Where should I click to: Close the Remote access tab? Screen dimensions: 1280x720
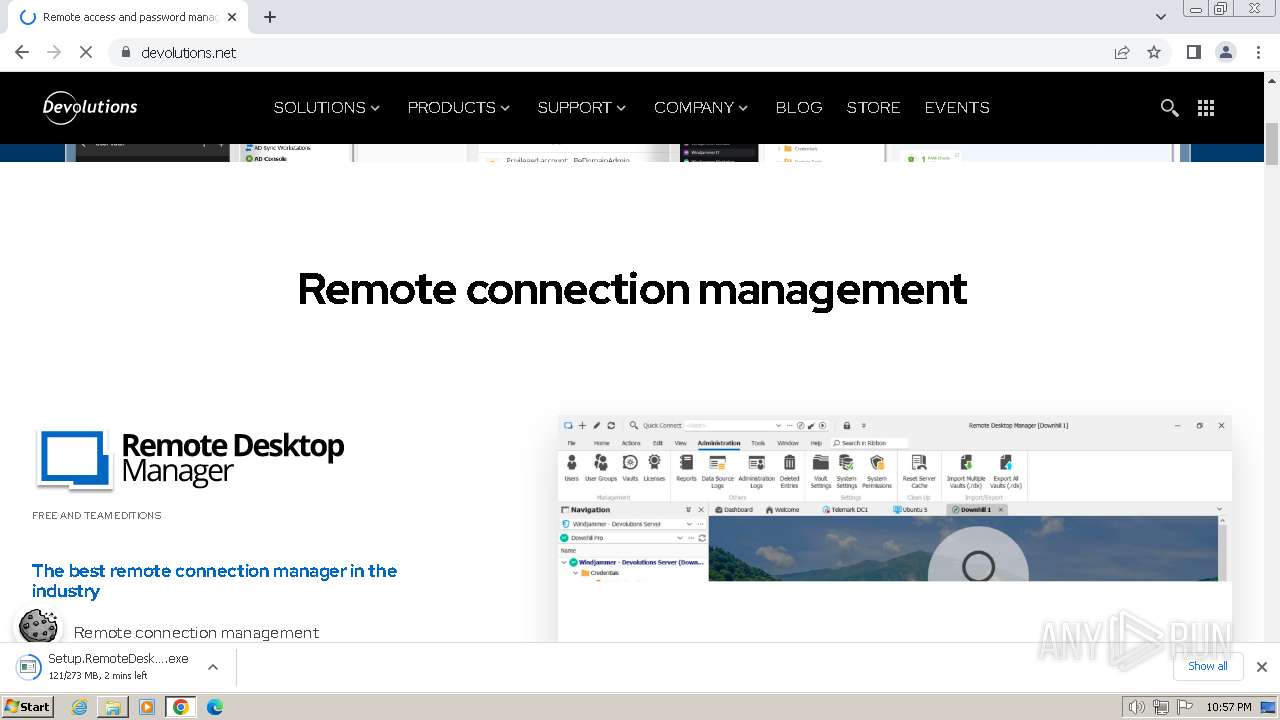tap(232, 17)
